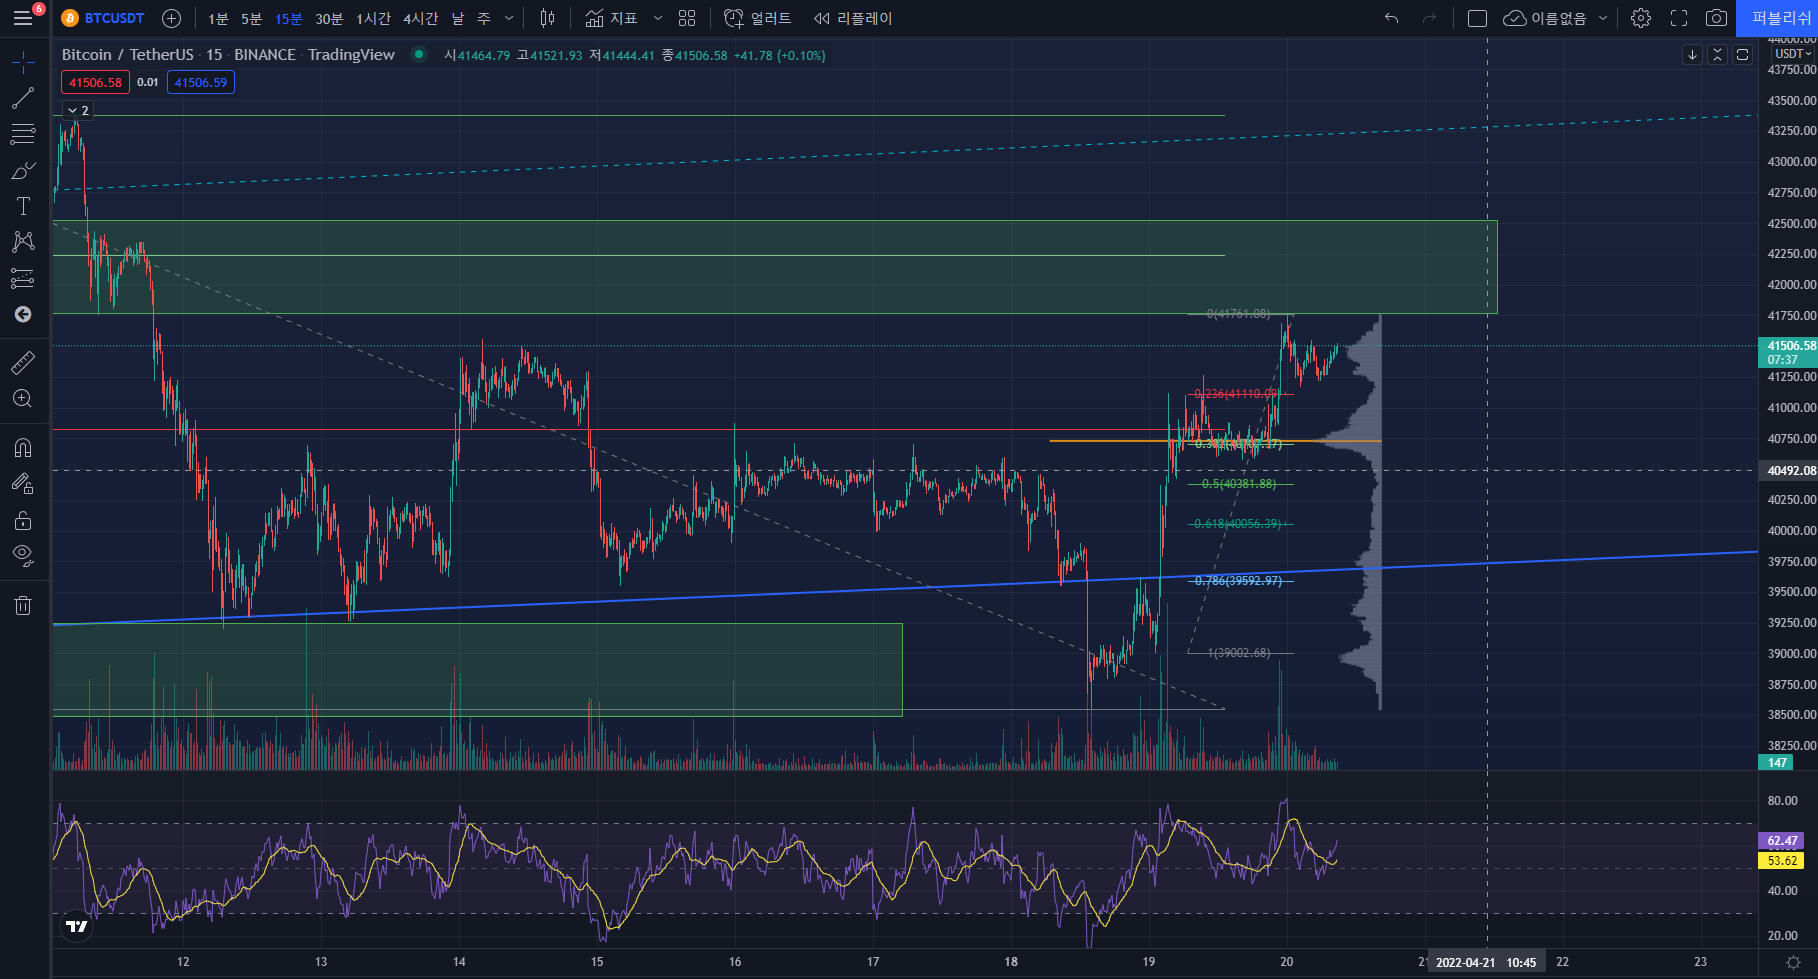
Task: Click the market status green dot
Action: coord(419,54)
